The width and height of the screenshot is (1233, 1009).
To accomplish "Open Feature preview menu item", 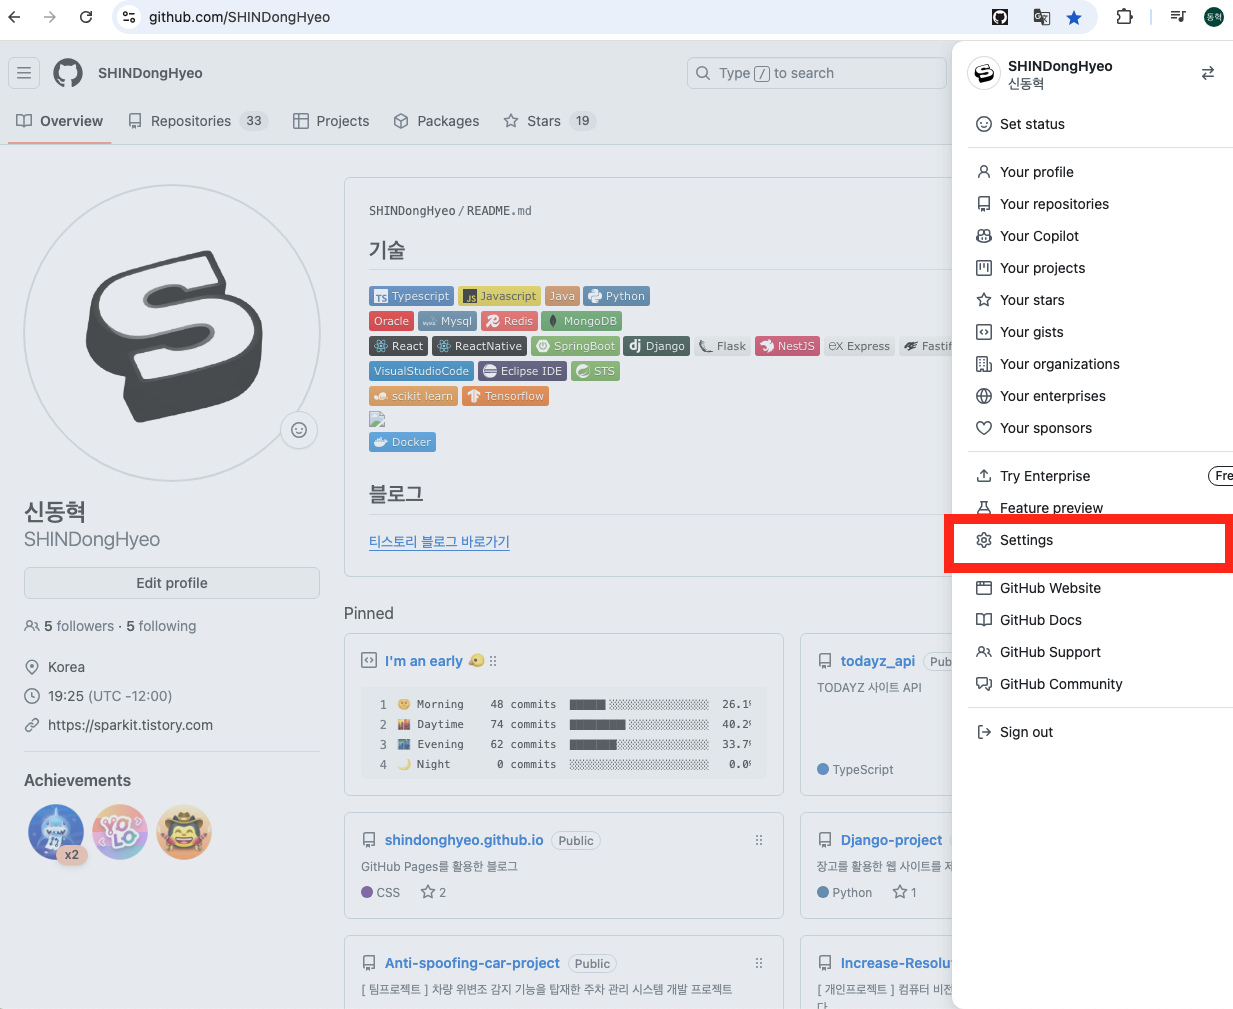I will [1100, 508].
